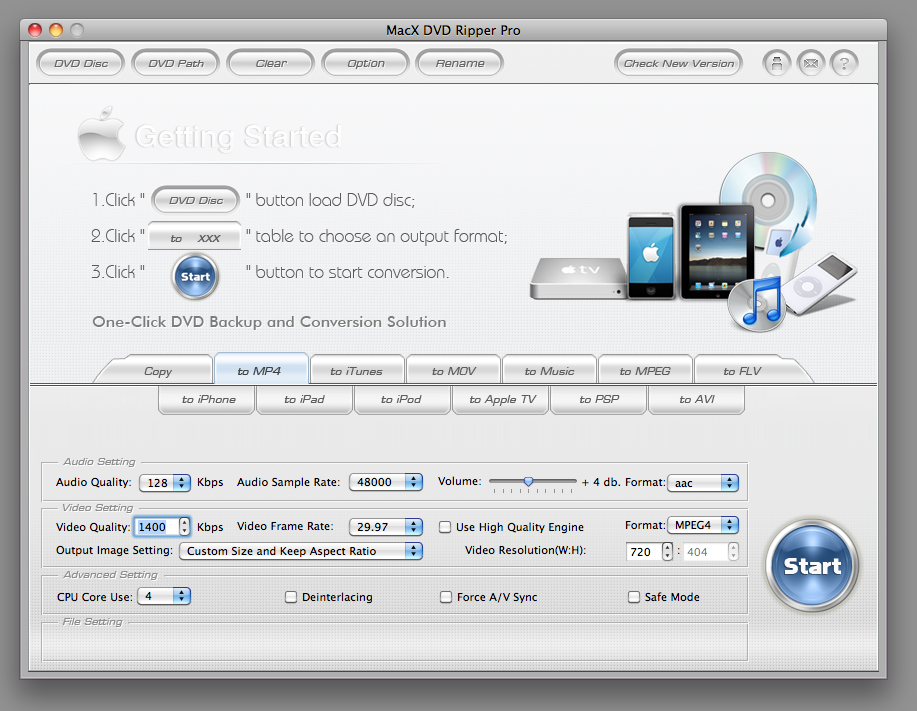
Task: Click the Rename button
Action: pos(460,63)
